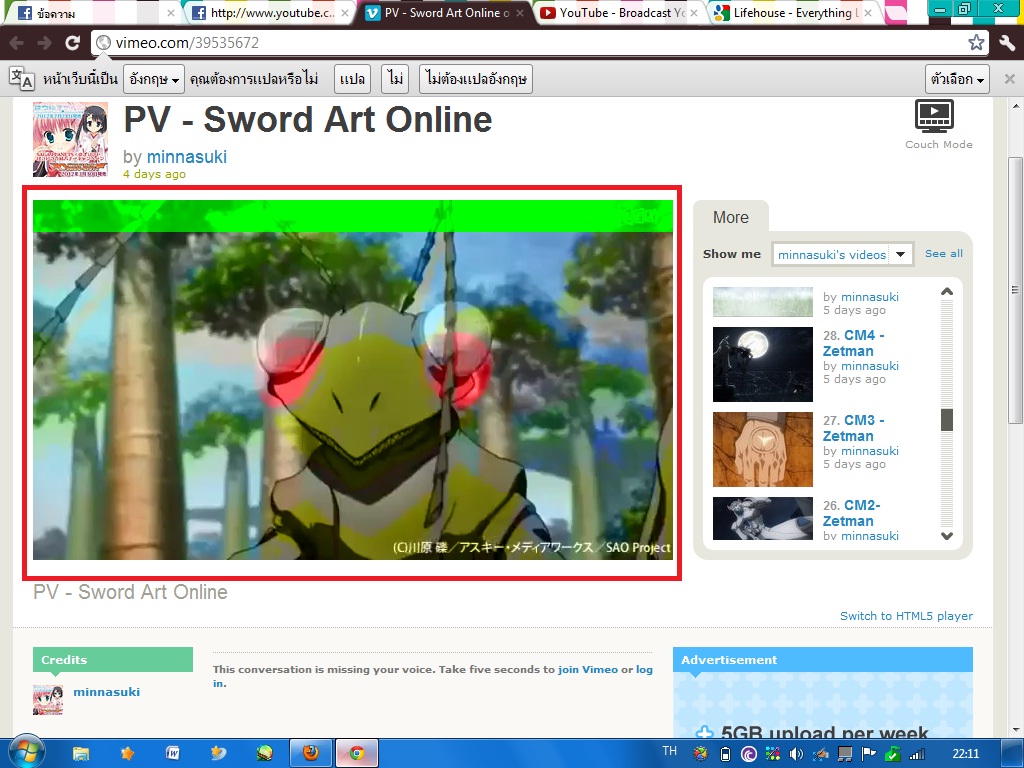The height and width of the screenshot is (768, 1024).
Task: Click the browser Forward arrow
Action: (x=44, y=43)
